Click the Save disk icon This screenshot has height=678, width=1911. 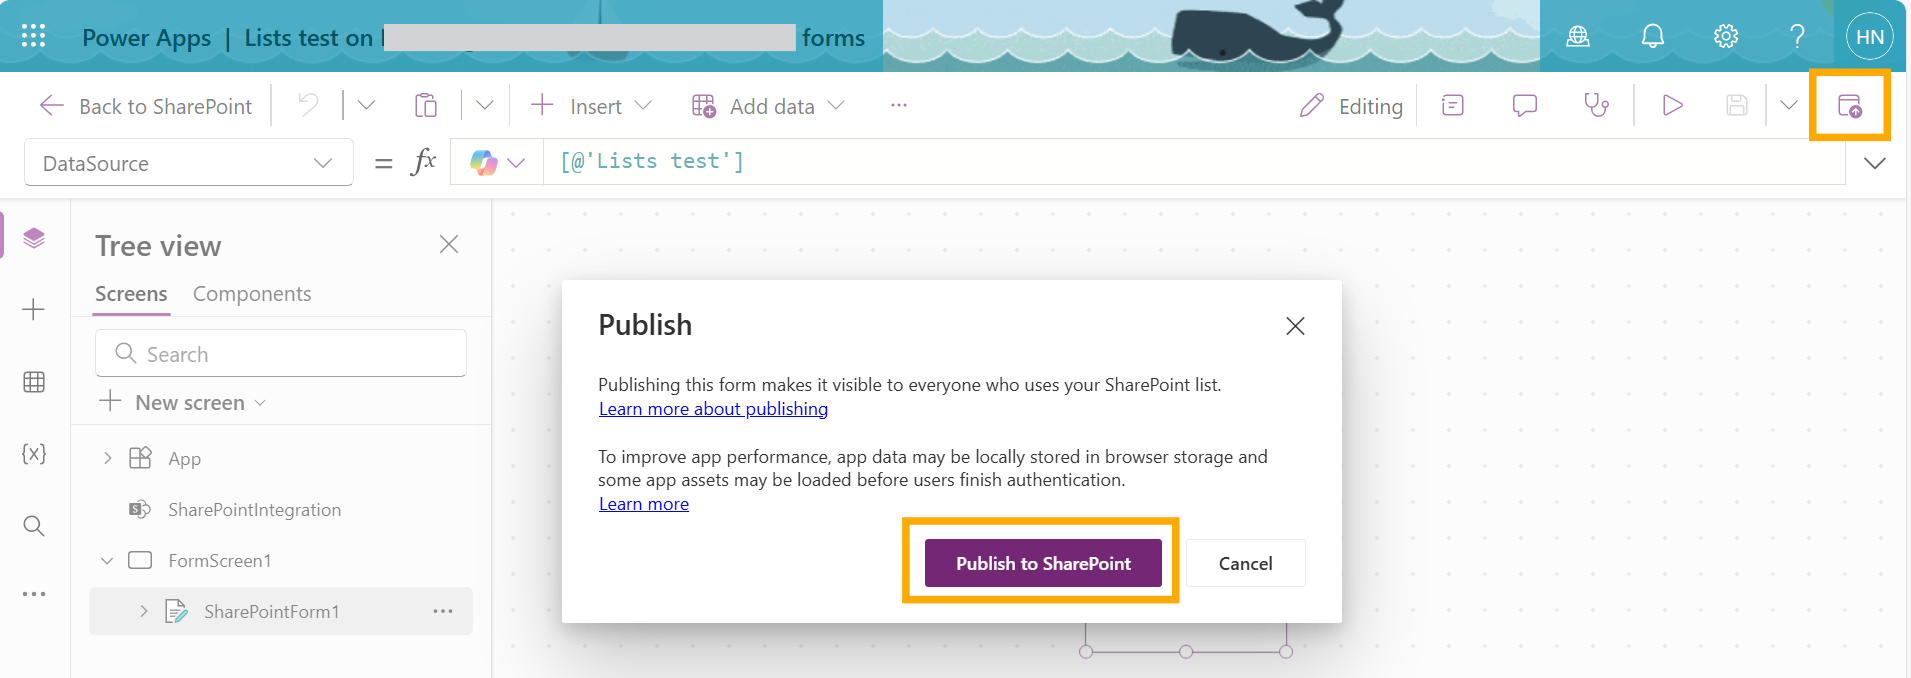pos(1737,105)
